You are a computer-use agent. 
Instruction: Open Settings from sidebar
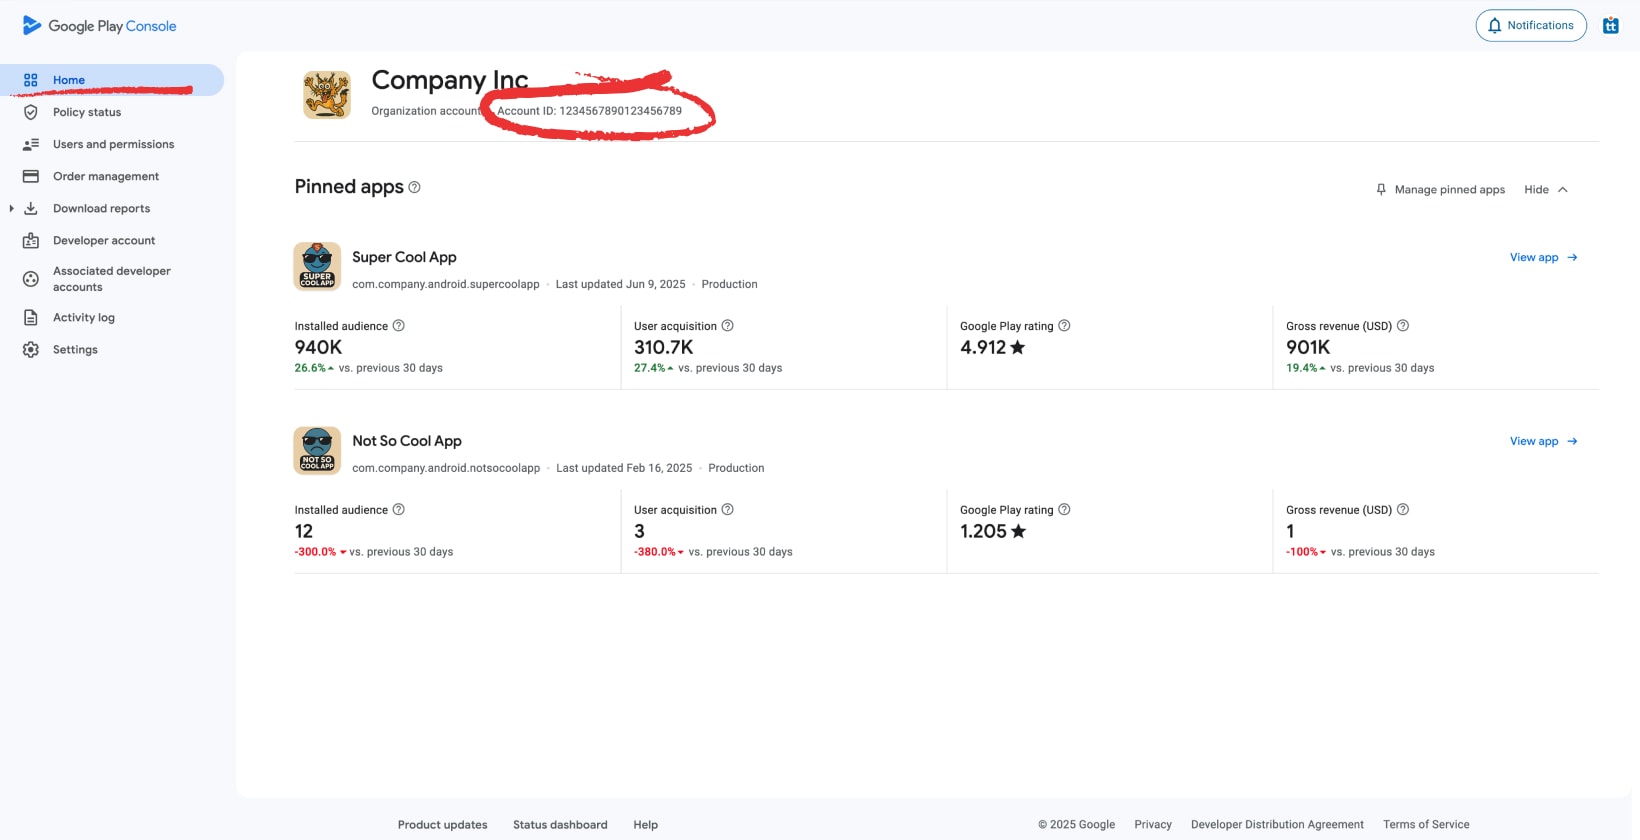[x=75, y=349]
